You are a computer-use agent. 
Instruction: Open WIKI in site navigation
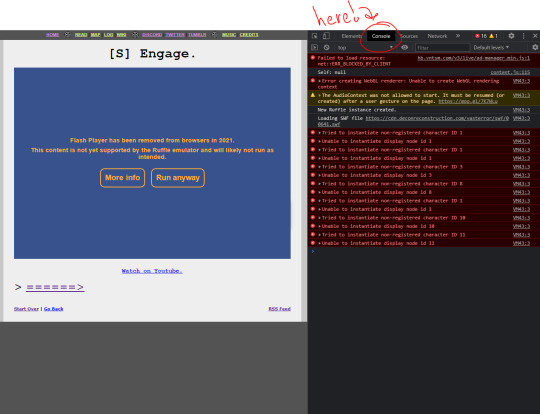(121, 35)
